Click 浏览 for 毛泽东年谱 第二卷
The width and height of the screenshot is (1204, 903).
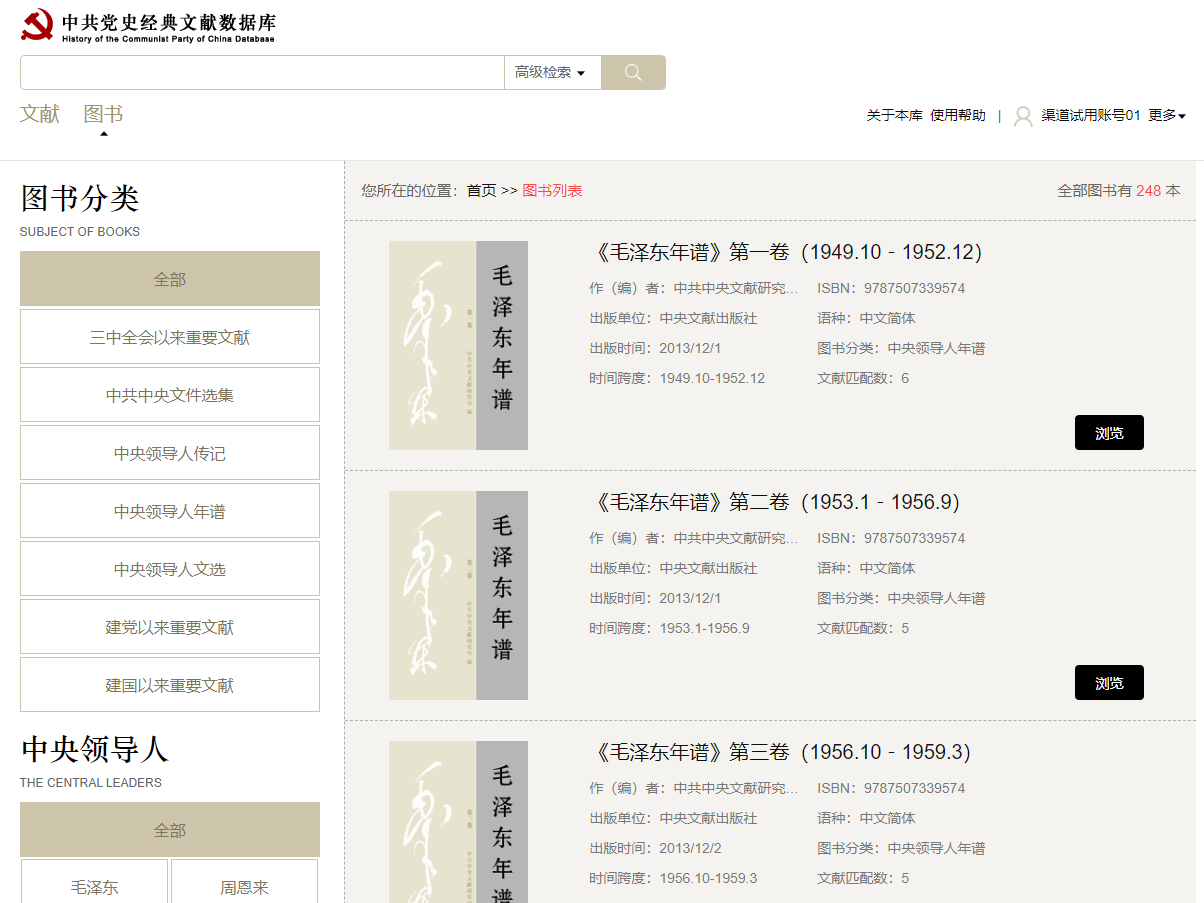1109,683
